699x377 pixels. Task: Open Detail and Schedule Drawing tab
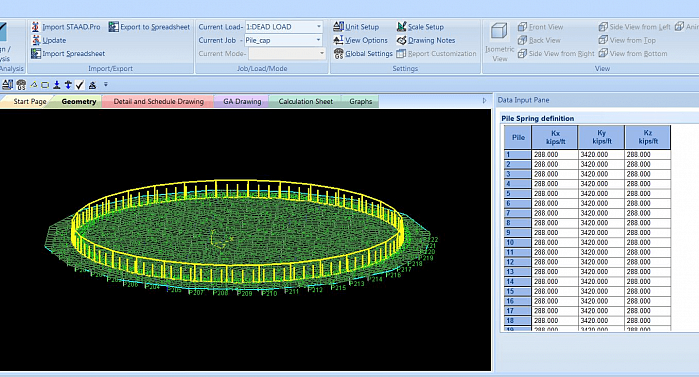click(158, 102)
